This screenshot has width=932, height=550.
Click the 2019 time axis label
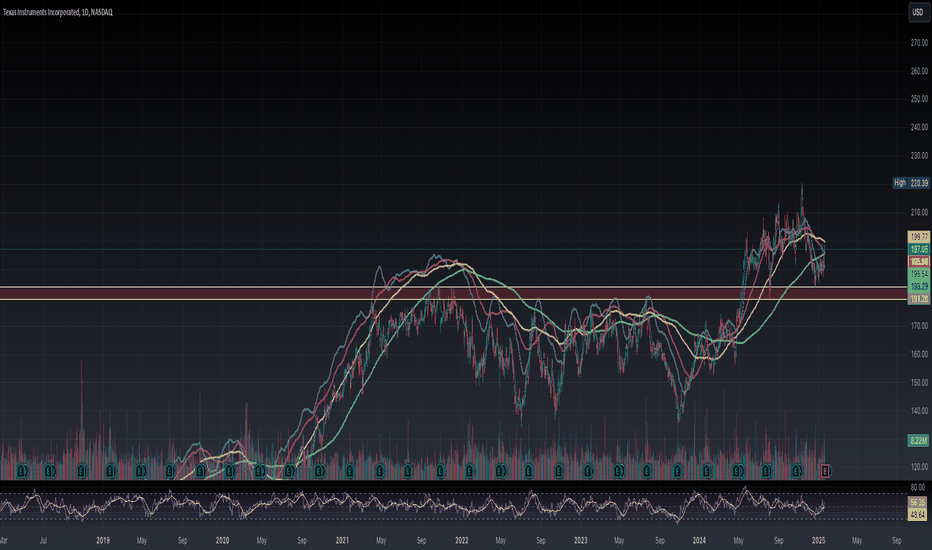click(103, 540)
